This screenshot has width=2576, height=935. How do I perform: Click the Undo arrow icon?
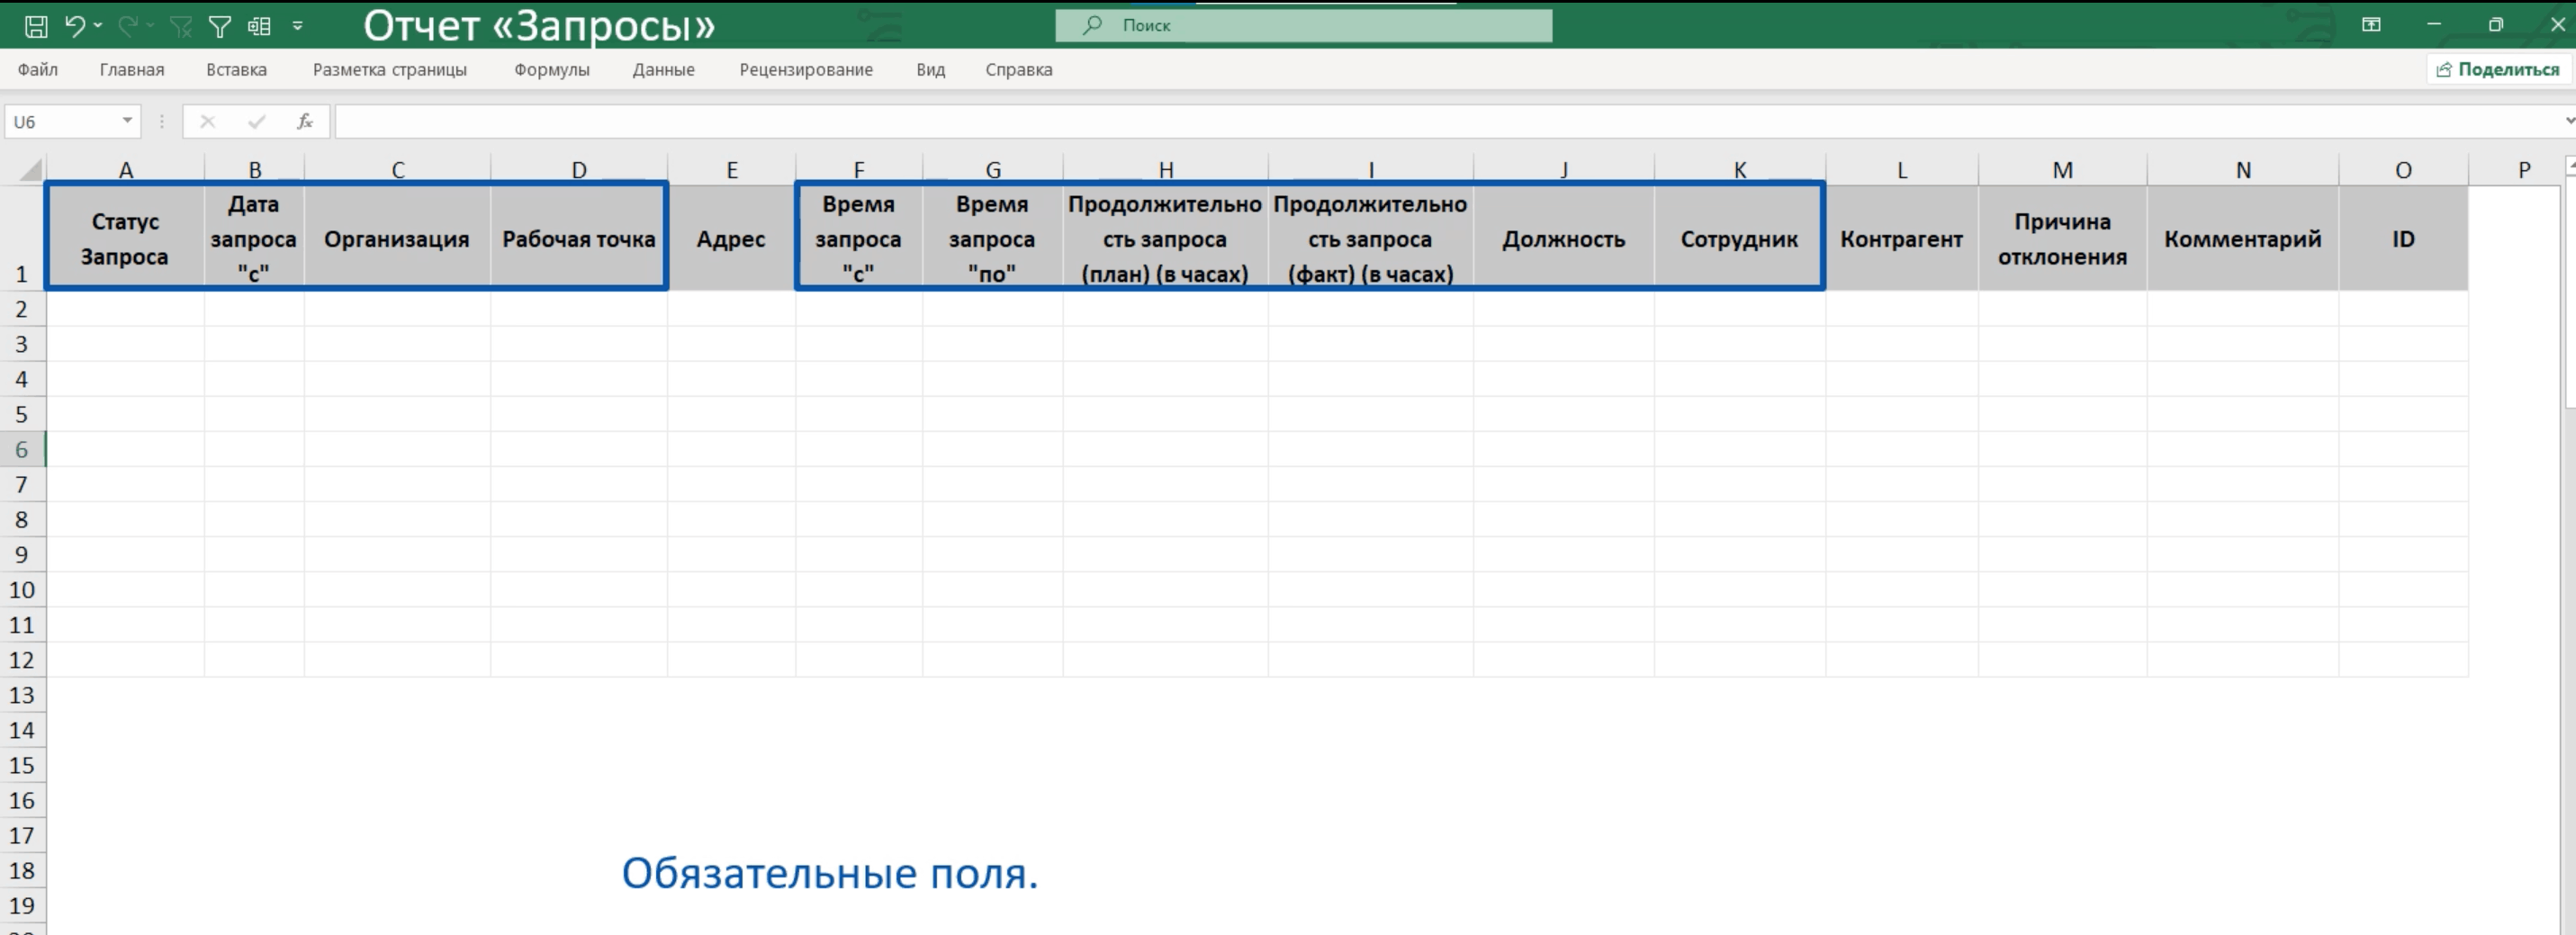[x=75, y=26]
